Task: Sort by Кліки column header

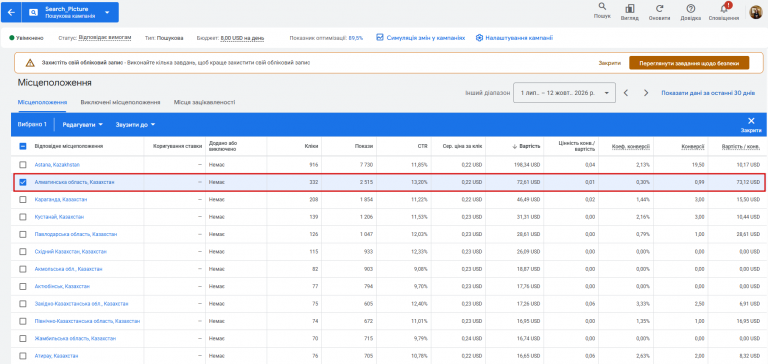Action: click(312, 146)
